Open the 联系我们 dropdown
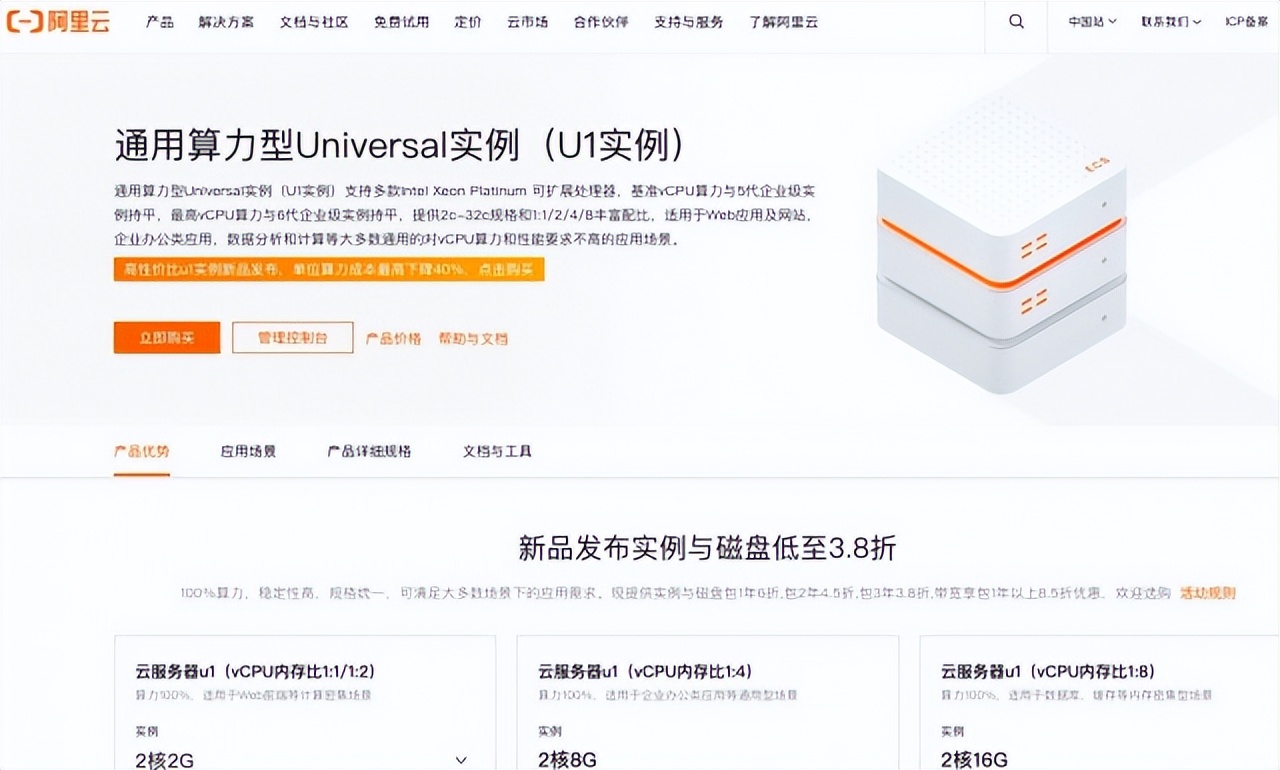1280x770 pixels. tap(1171, 21)
